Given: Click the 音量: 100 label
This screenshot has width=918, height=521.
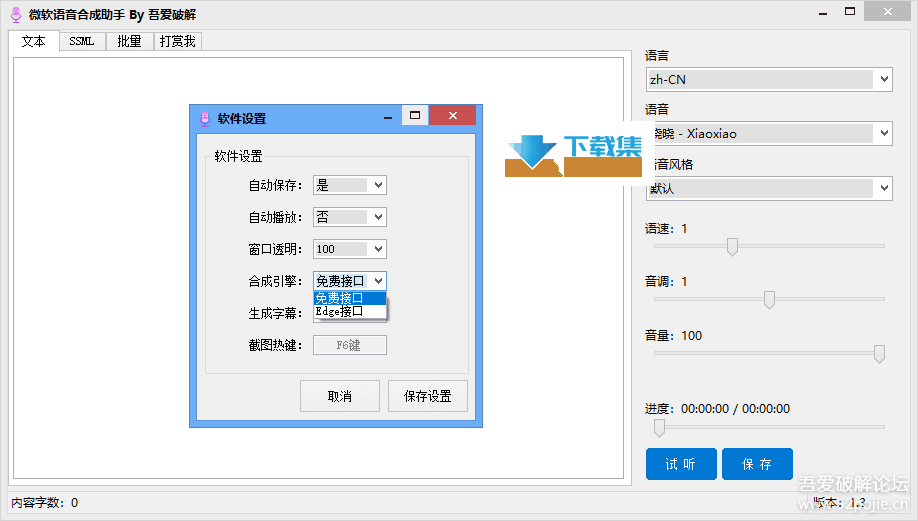Looking at the screenshot, I should pyautogui.click(x=673, y=335).
